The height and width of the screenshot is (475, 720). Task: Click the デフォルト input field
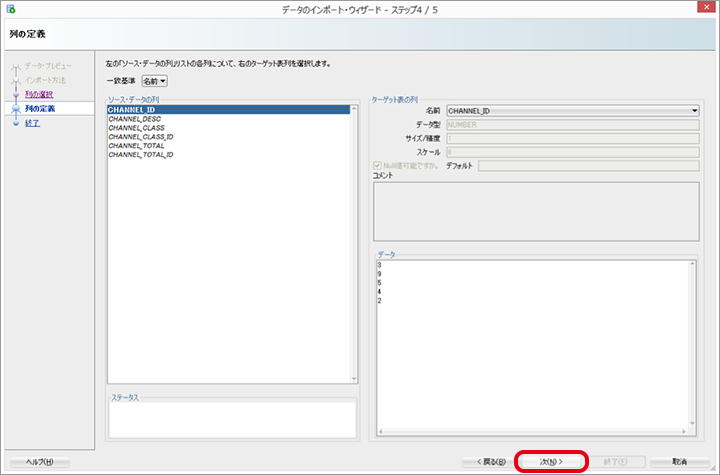(x=588, y=165)
